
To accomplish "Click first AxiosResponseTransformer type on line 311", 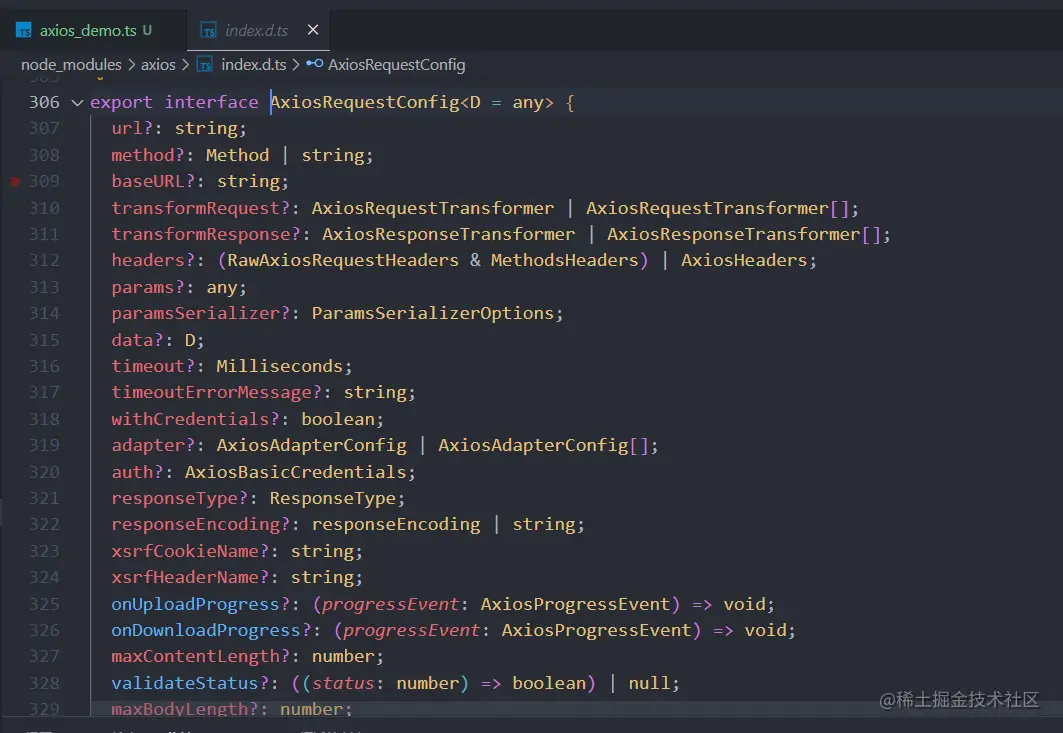I will pos(448,234).
